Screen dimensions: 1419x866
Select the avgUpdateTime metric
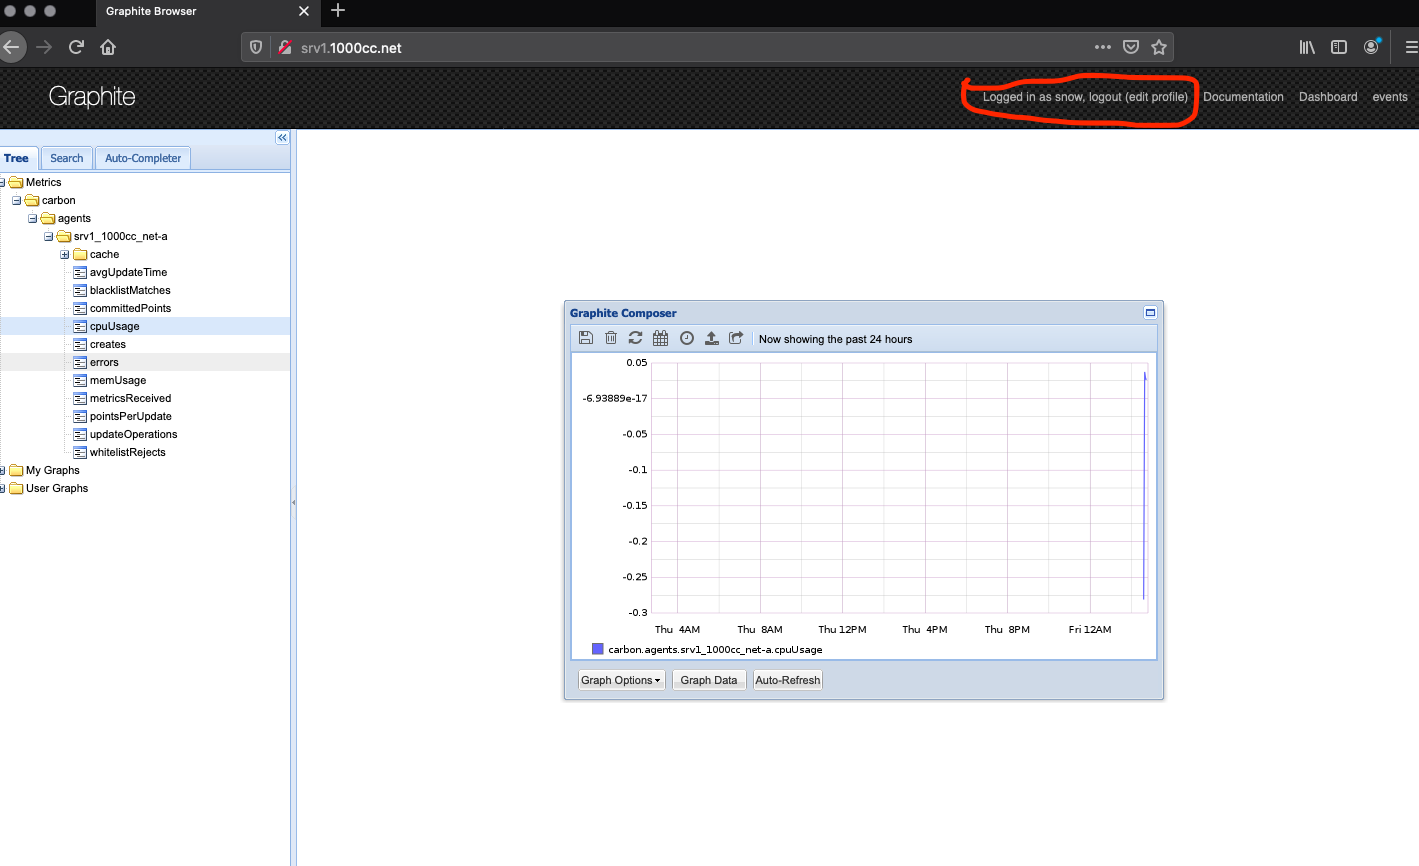pos(128,272)
